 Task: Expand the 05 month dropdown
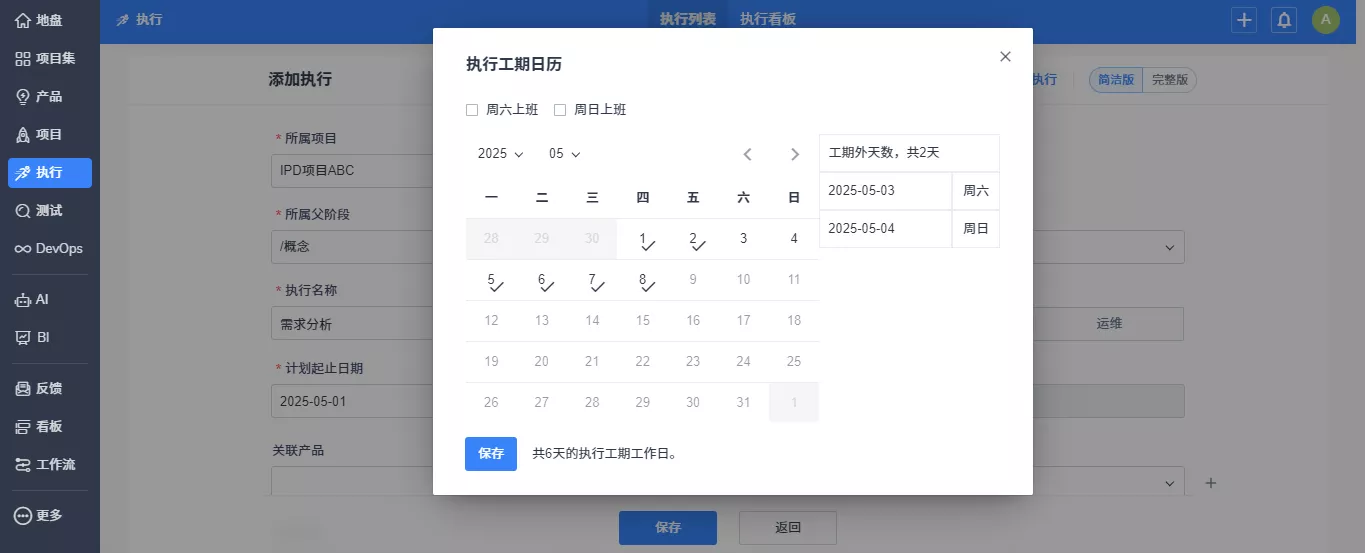point(564,154)
